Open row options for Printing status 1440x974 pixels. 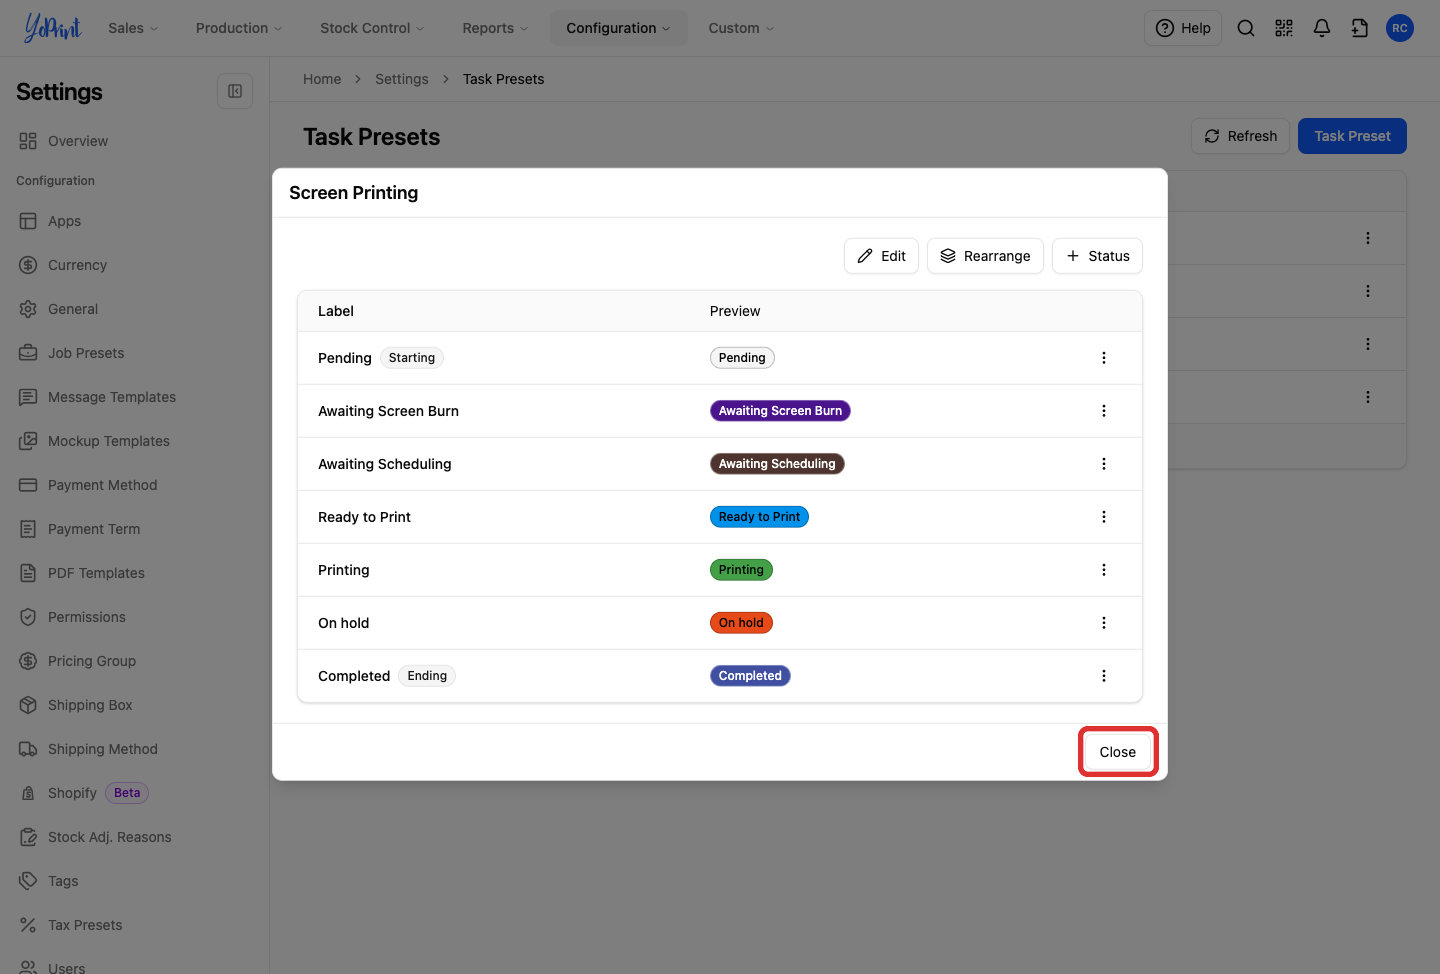[1104, 570]
